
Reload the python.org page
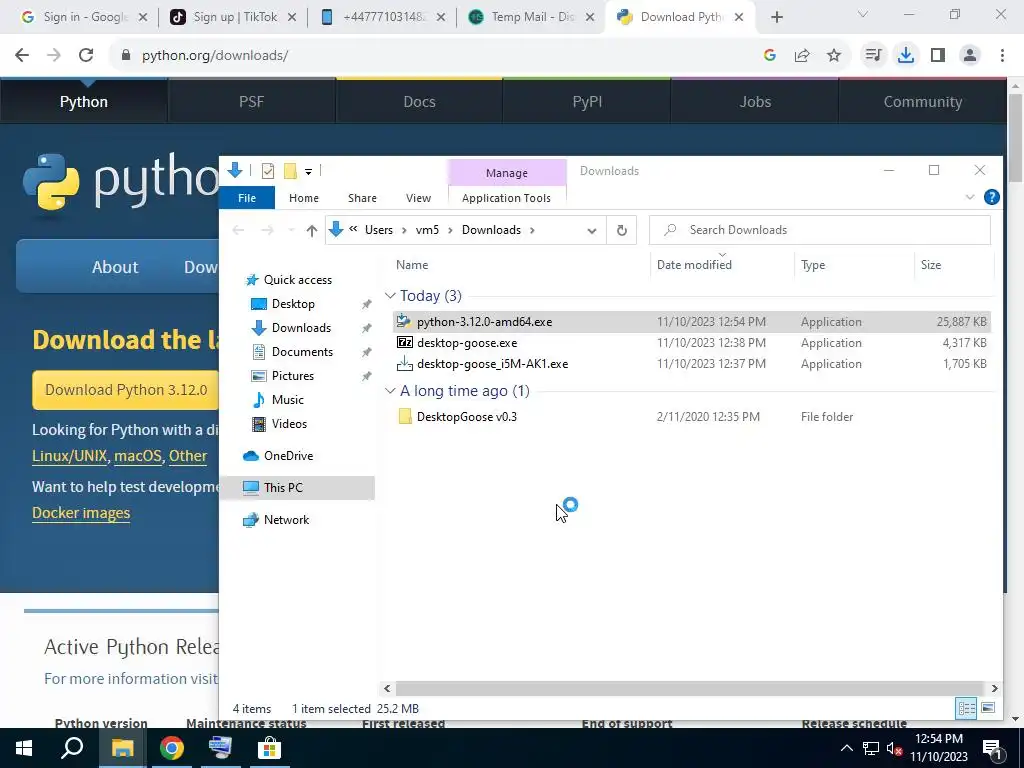86,56
